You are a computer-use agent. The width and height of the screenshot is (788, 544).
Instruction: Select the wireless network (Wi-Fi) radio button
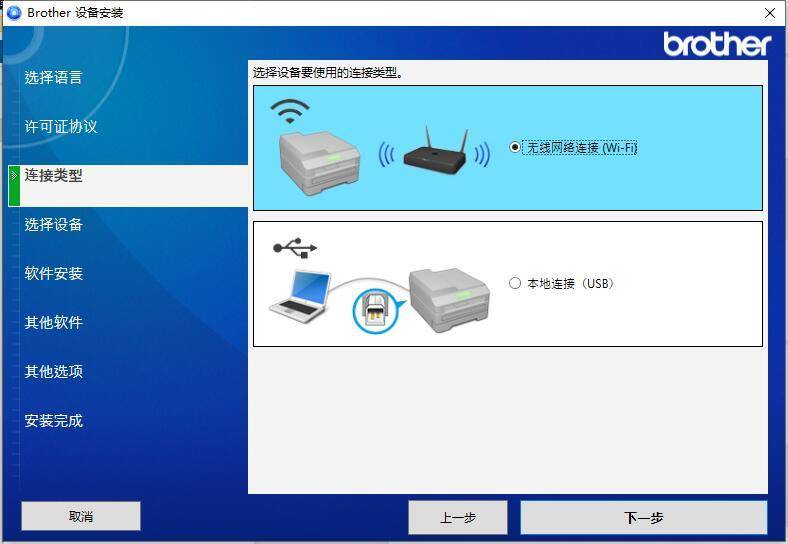pyautogui.click(x=515, y=147)
